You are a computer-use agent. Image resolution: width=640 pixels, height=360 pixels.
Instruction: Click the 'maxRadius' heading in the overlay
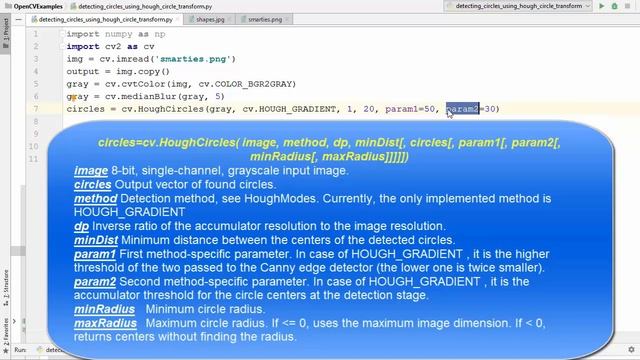point(105,323)
